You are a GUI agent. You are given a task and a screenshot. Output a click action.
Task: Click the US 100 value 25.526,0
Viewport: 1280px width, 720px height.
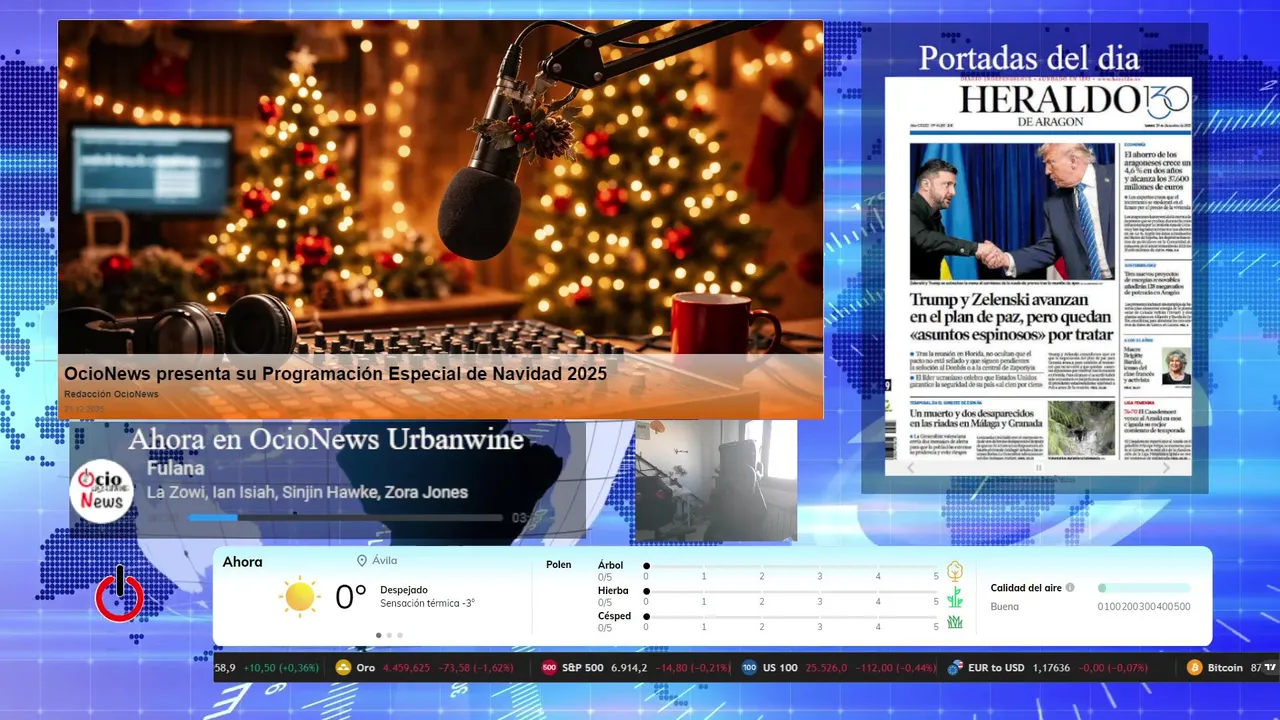pos(826,668)
